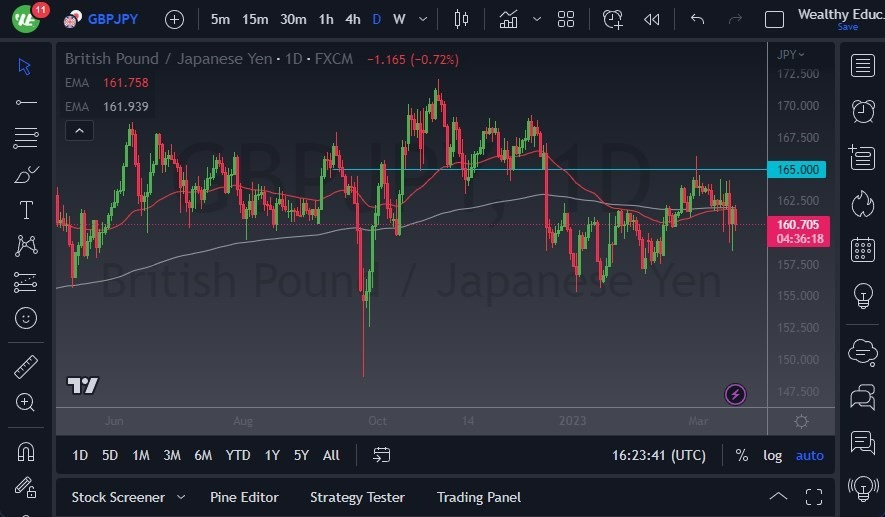Open candlestick chart type selector
This screenshot has width=885, height=517.
pos(461,20)
